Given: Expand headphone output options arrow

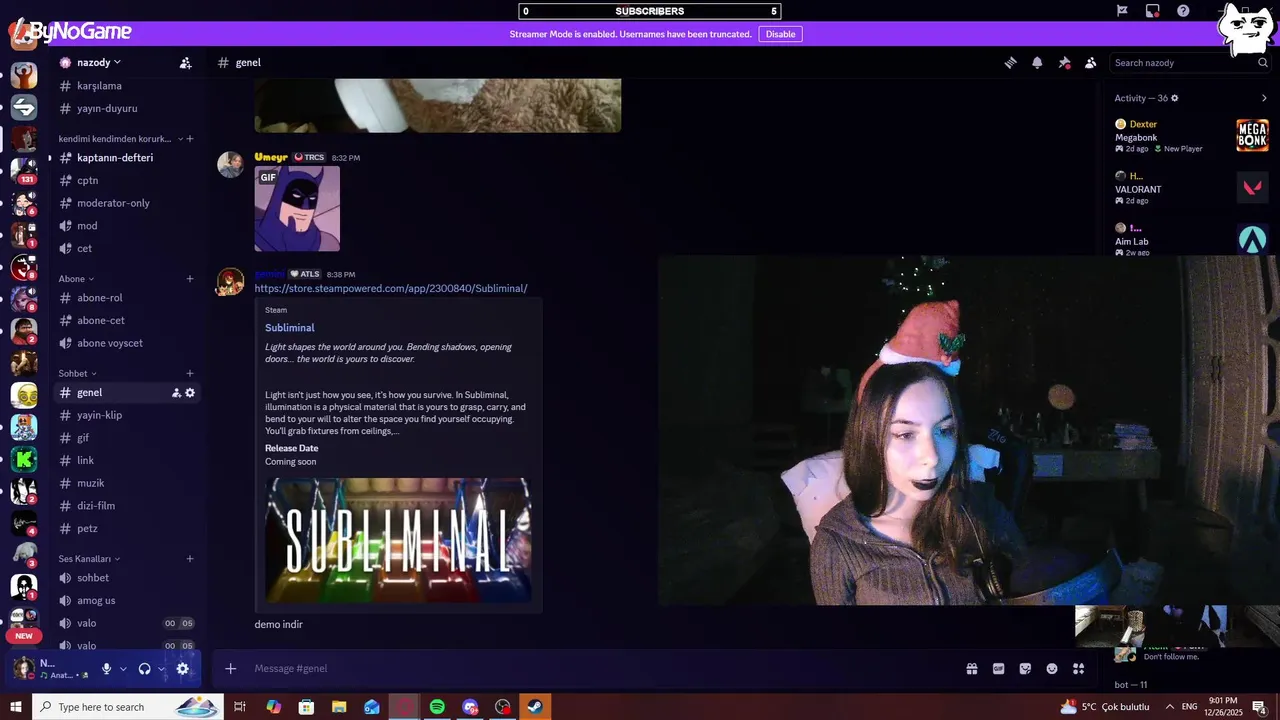Looking at the screenshot, I should [161, 669].
